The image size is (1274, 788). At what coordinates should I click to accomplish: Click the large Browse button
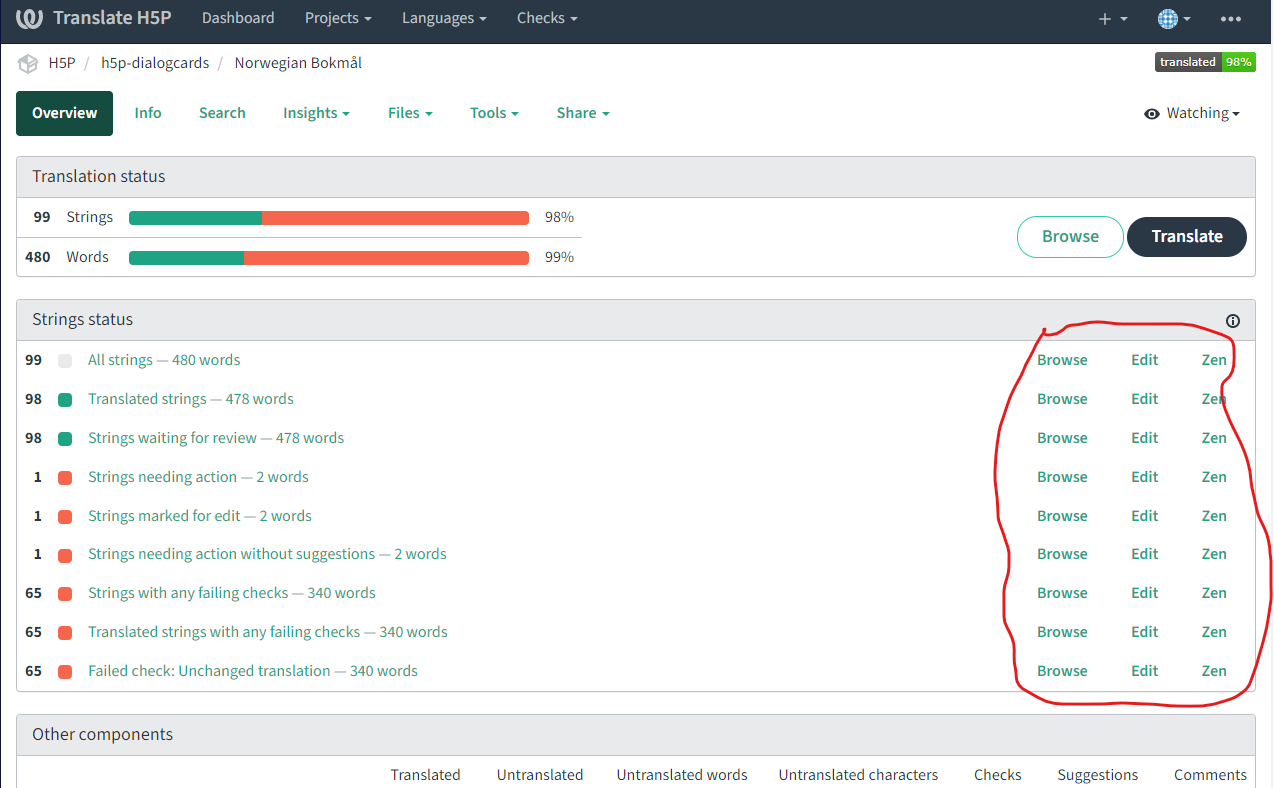pos(1070,237)
